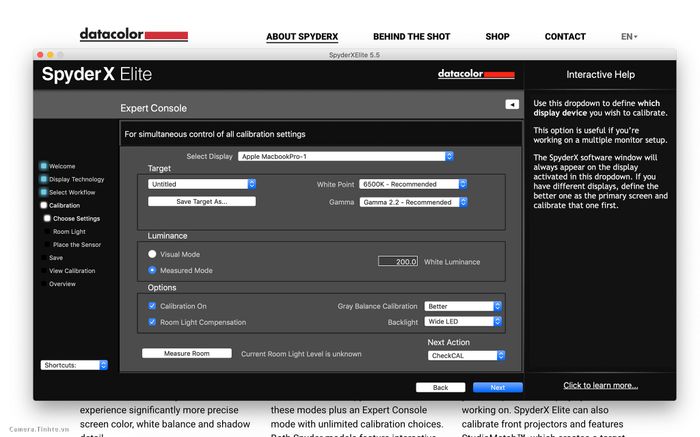Image resolution: width=700 pixels, height=437 pixels.
Task: Go to Save step in sidebar
Action: pos(56,258)
